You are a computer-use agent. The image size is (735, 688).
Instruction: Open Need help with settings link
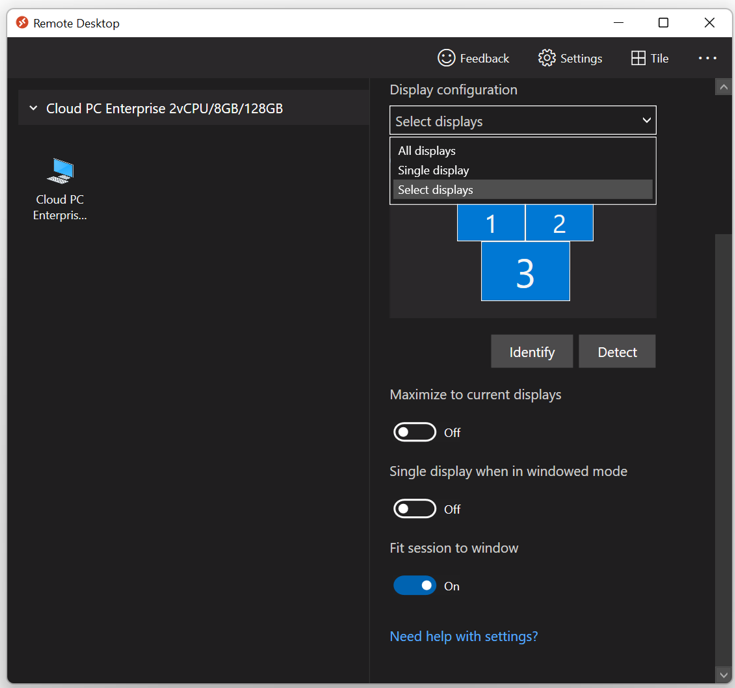(464, 636)
